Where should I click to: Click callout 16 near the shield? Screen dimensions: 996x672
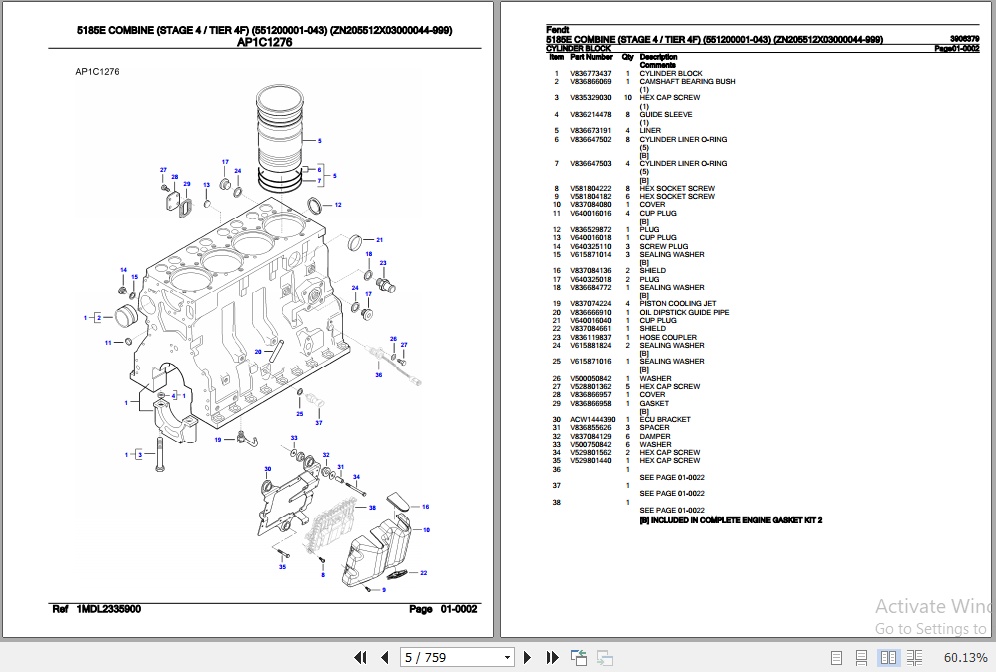pos(426,507)
